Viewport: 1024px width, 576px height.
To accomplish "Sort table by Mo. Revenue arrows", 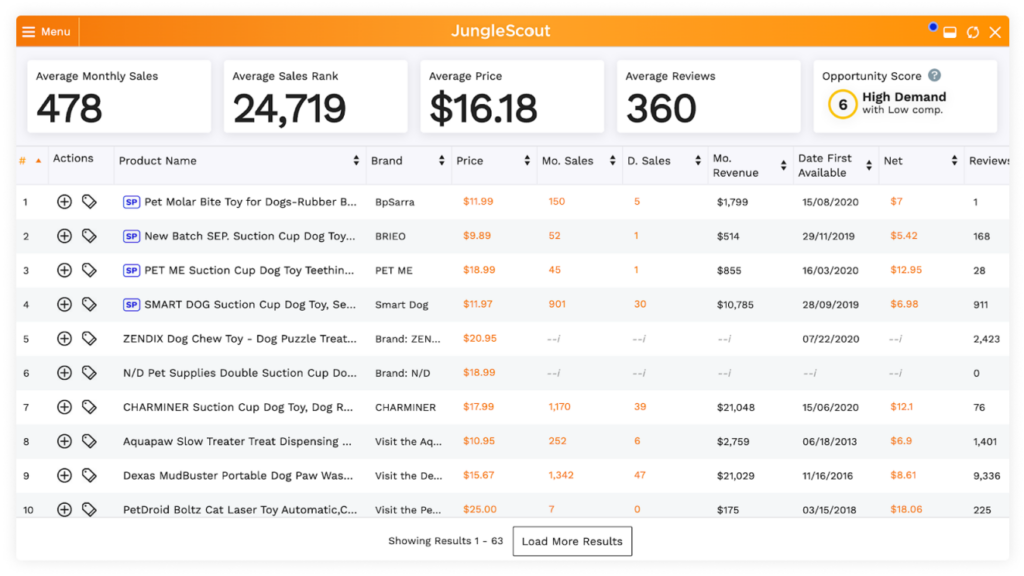I will [784, 166].
